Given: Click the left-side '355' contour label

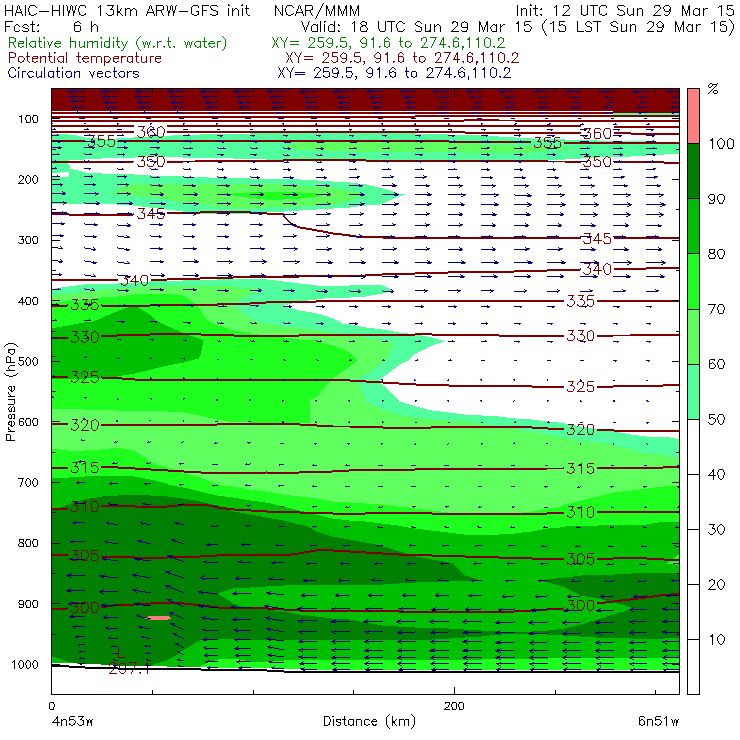Looking at the screenshot, I should [x=101, y=141].
